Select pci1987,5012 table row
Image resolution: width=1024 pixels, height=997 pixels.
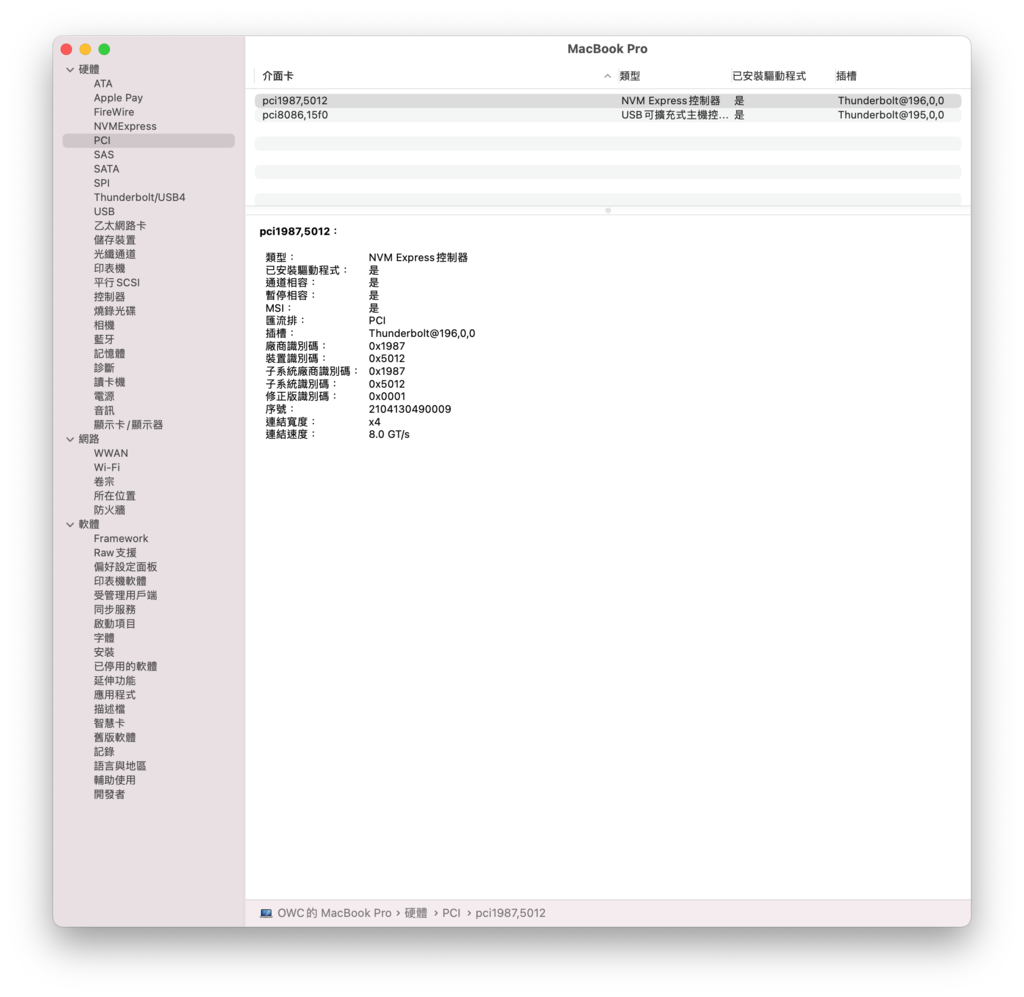607,101
